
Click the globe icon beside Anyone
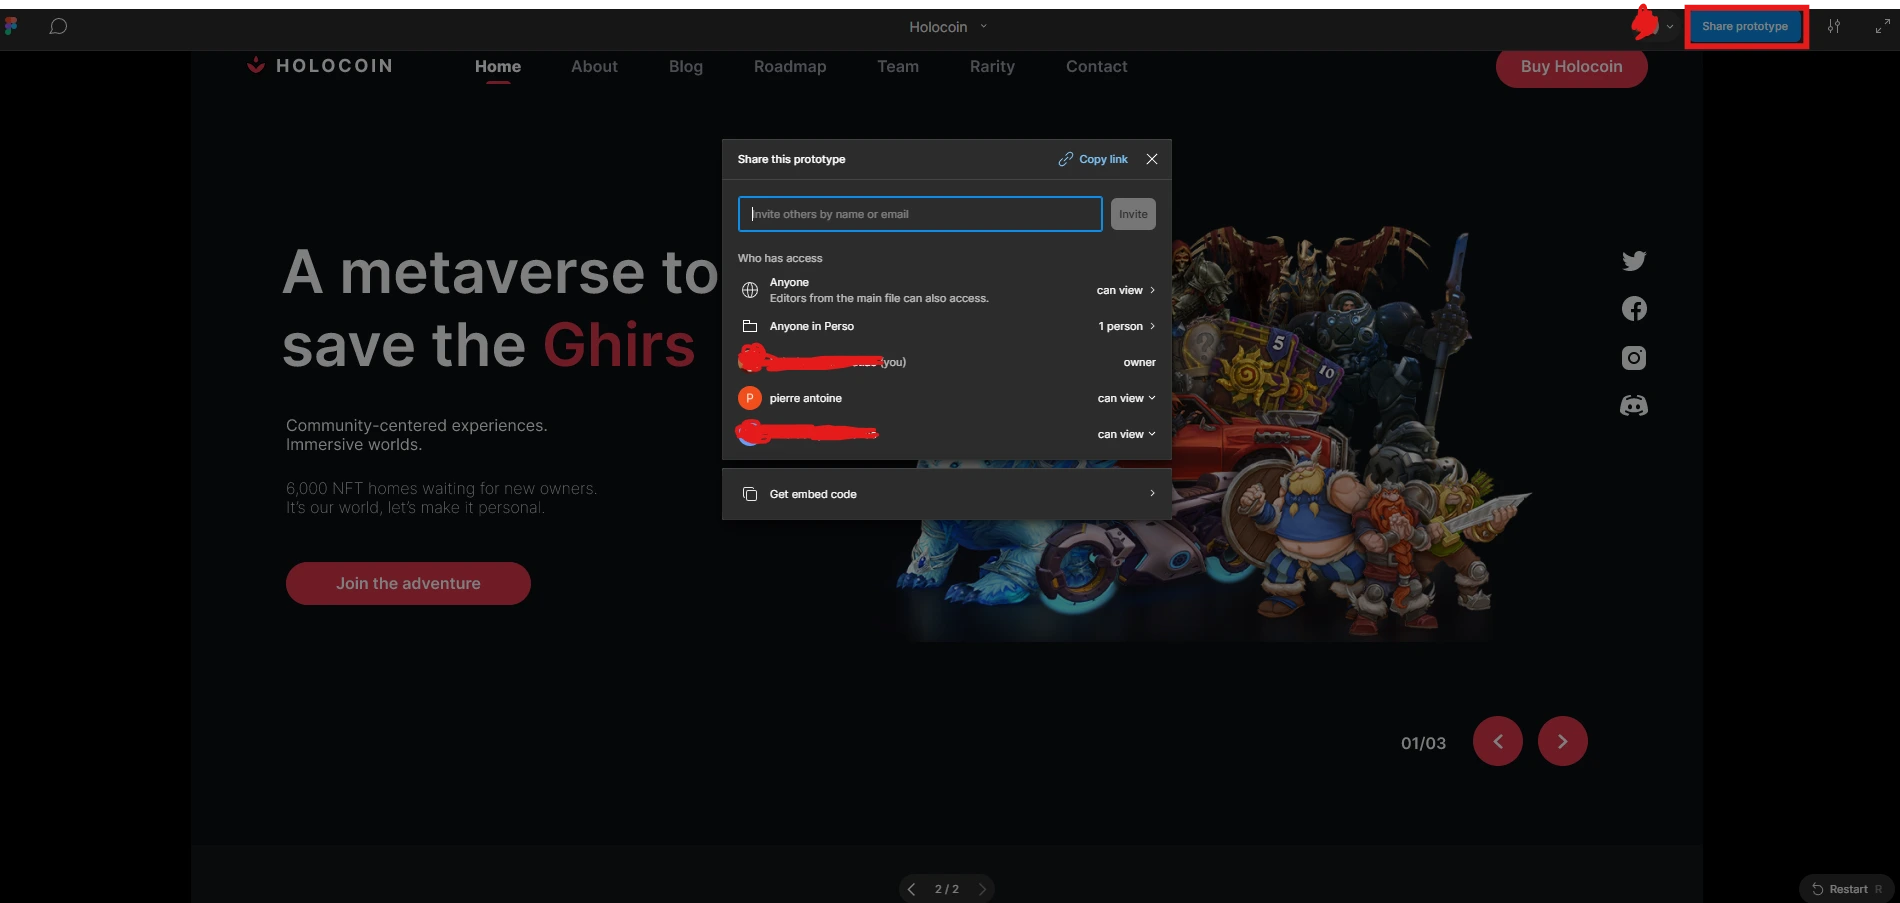pos(750,290)
